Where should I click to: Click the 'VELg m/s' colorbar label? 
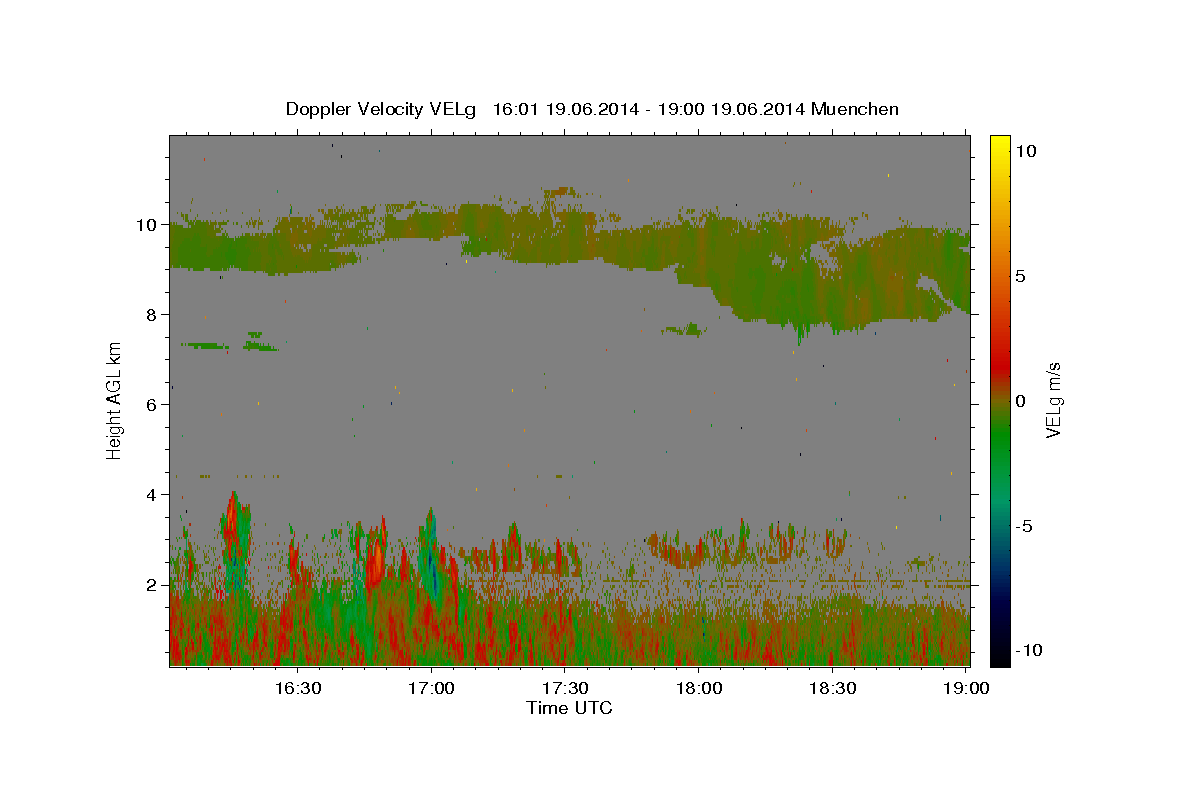click(x=1053, y=401)
